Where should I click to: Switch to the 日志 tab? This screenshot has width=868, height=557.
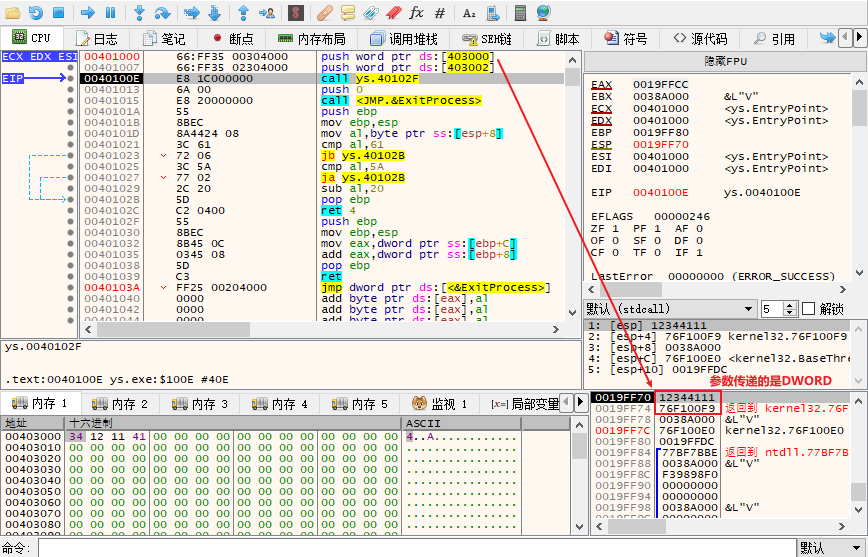(97, 39)
